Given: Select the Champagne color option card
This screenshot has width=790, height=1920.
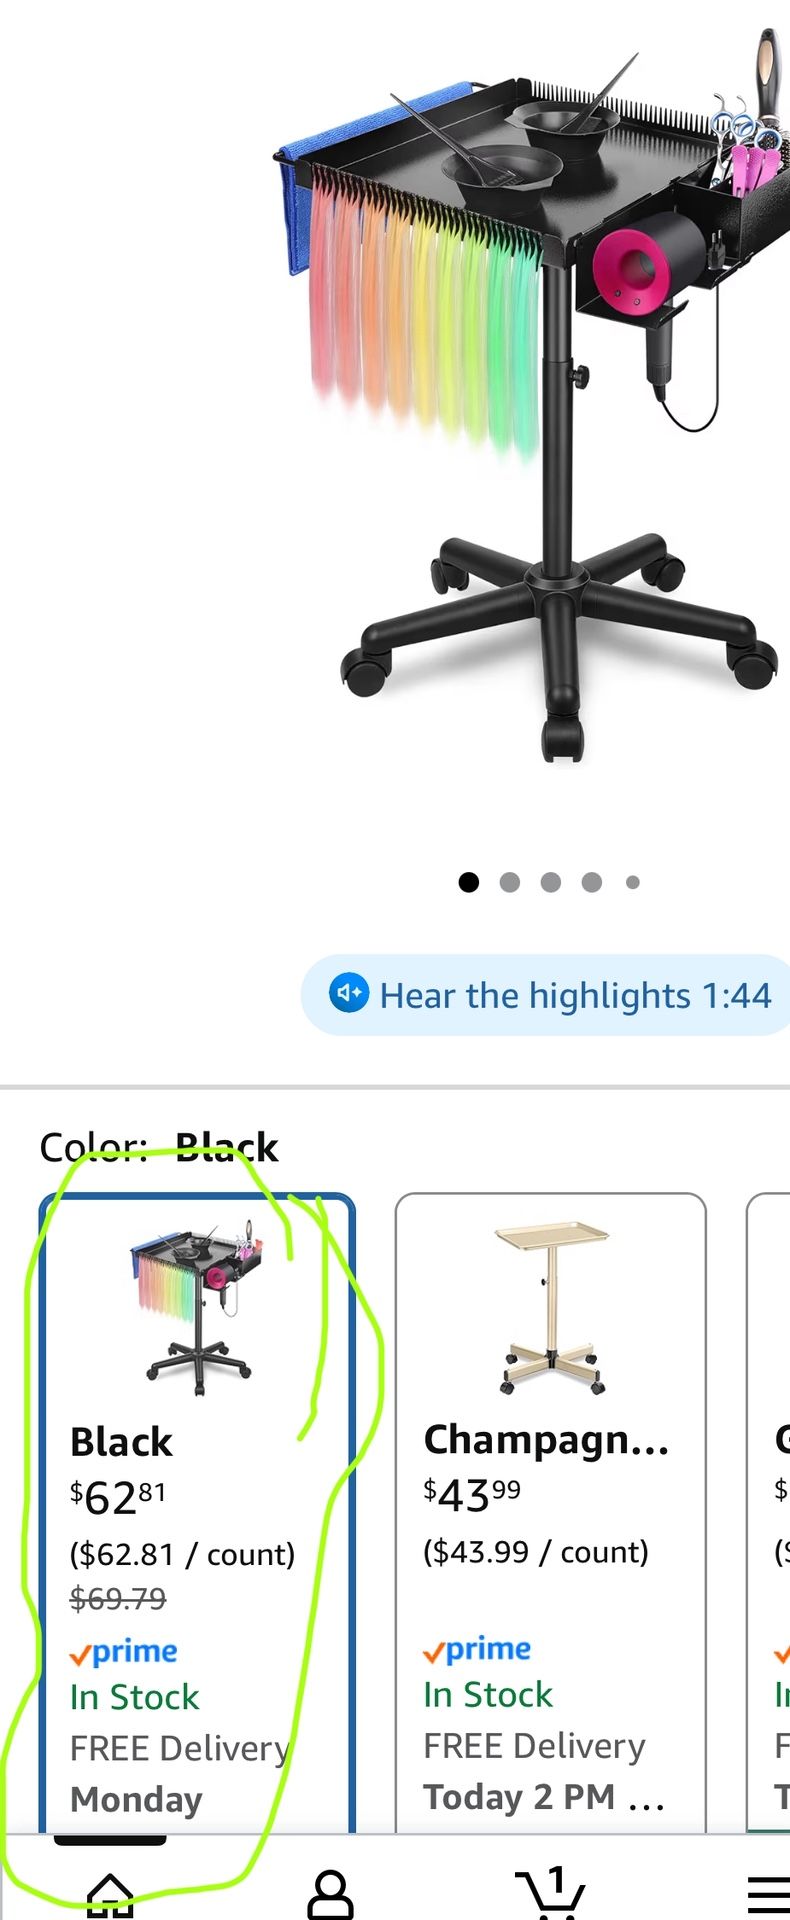Looking at the screenshot, I should (551, 1514).
